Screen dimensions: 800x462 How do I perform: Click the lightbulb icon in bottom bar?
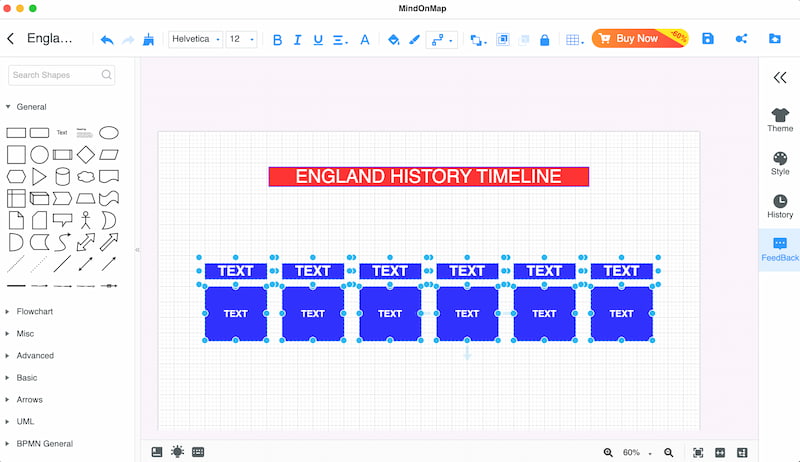[178, 452]
